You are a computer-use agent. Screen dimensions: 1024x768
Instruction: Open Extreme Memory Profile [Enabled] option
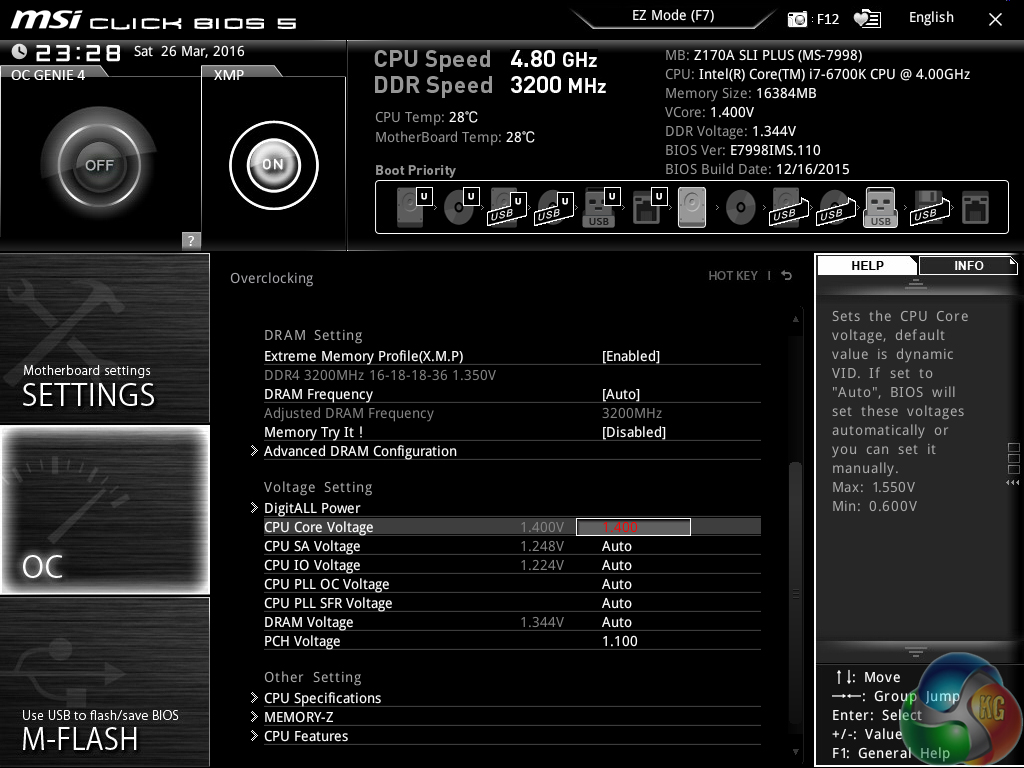[631, 357]
